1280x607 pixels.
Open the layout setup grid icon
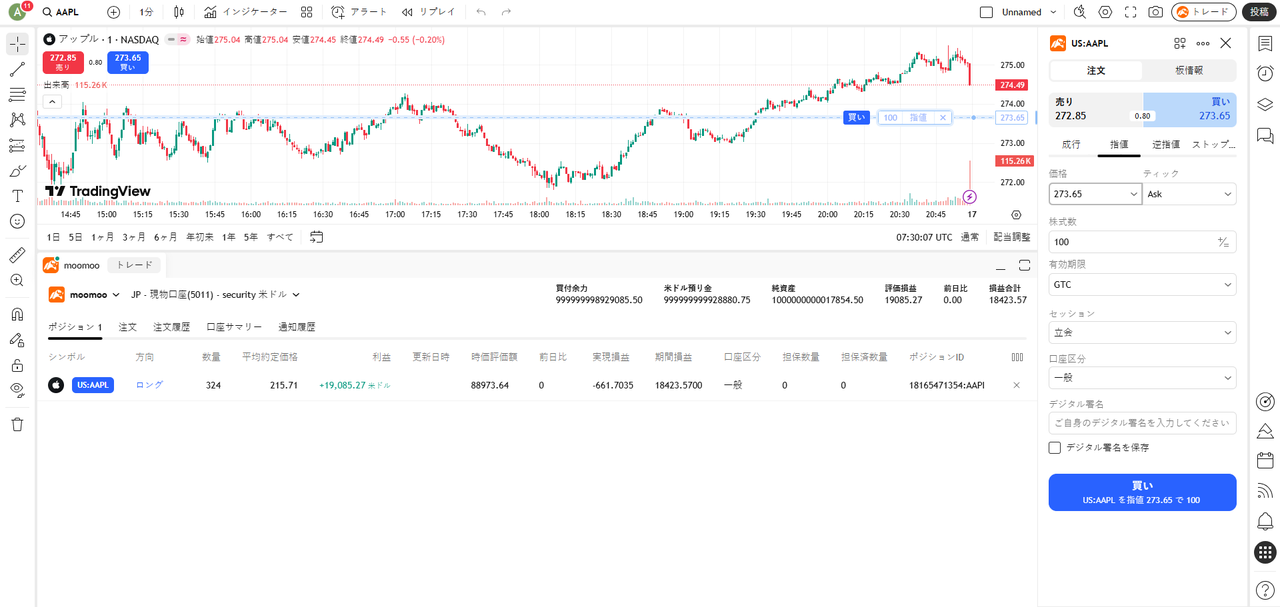307,12
